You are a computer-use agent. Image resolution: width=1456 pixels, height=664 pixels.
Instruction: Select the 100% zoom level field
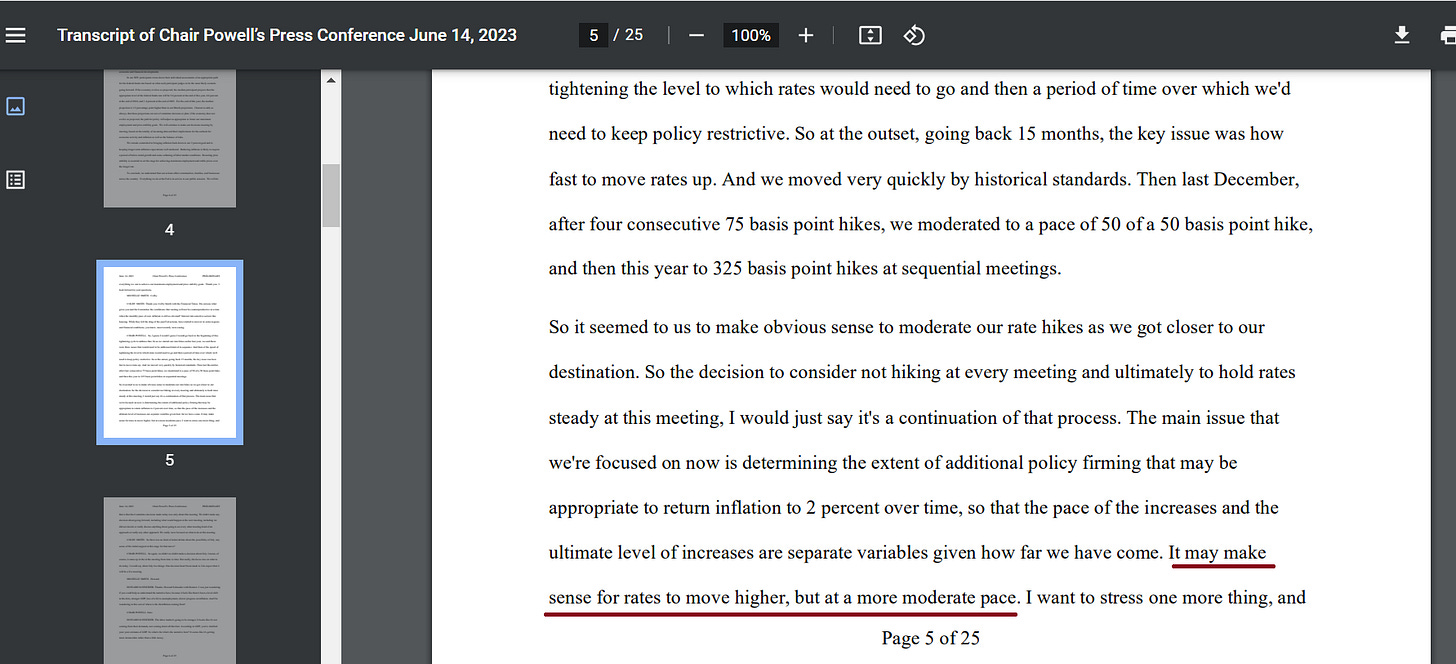click(750, 35)
